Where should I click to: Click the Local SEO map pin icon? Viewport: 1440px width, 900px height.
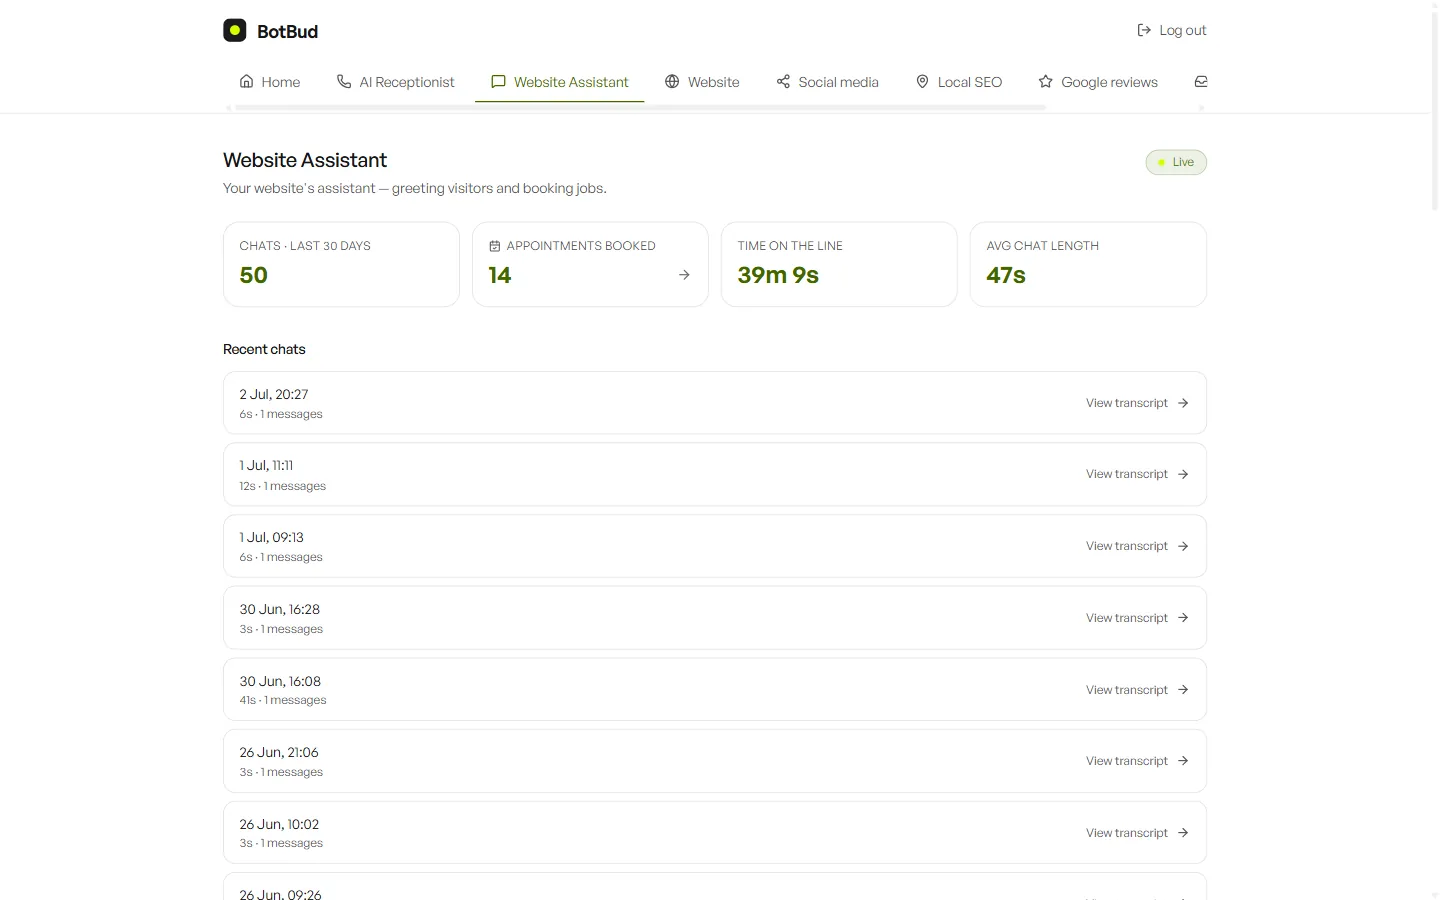click(x=922, y=81)
